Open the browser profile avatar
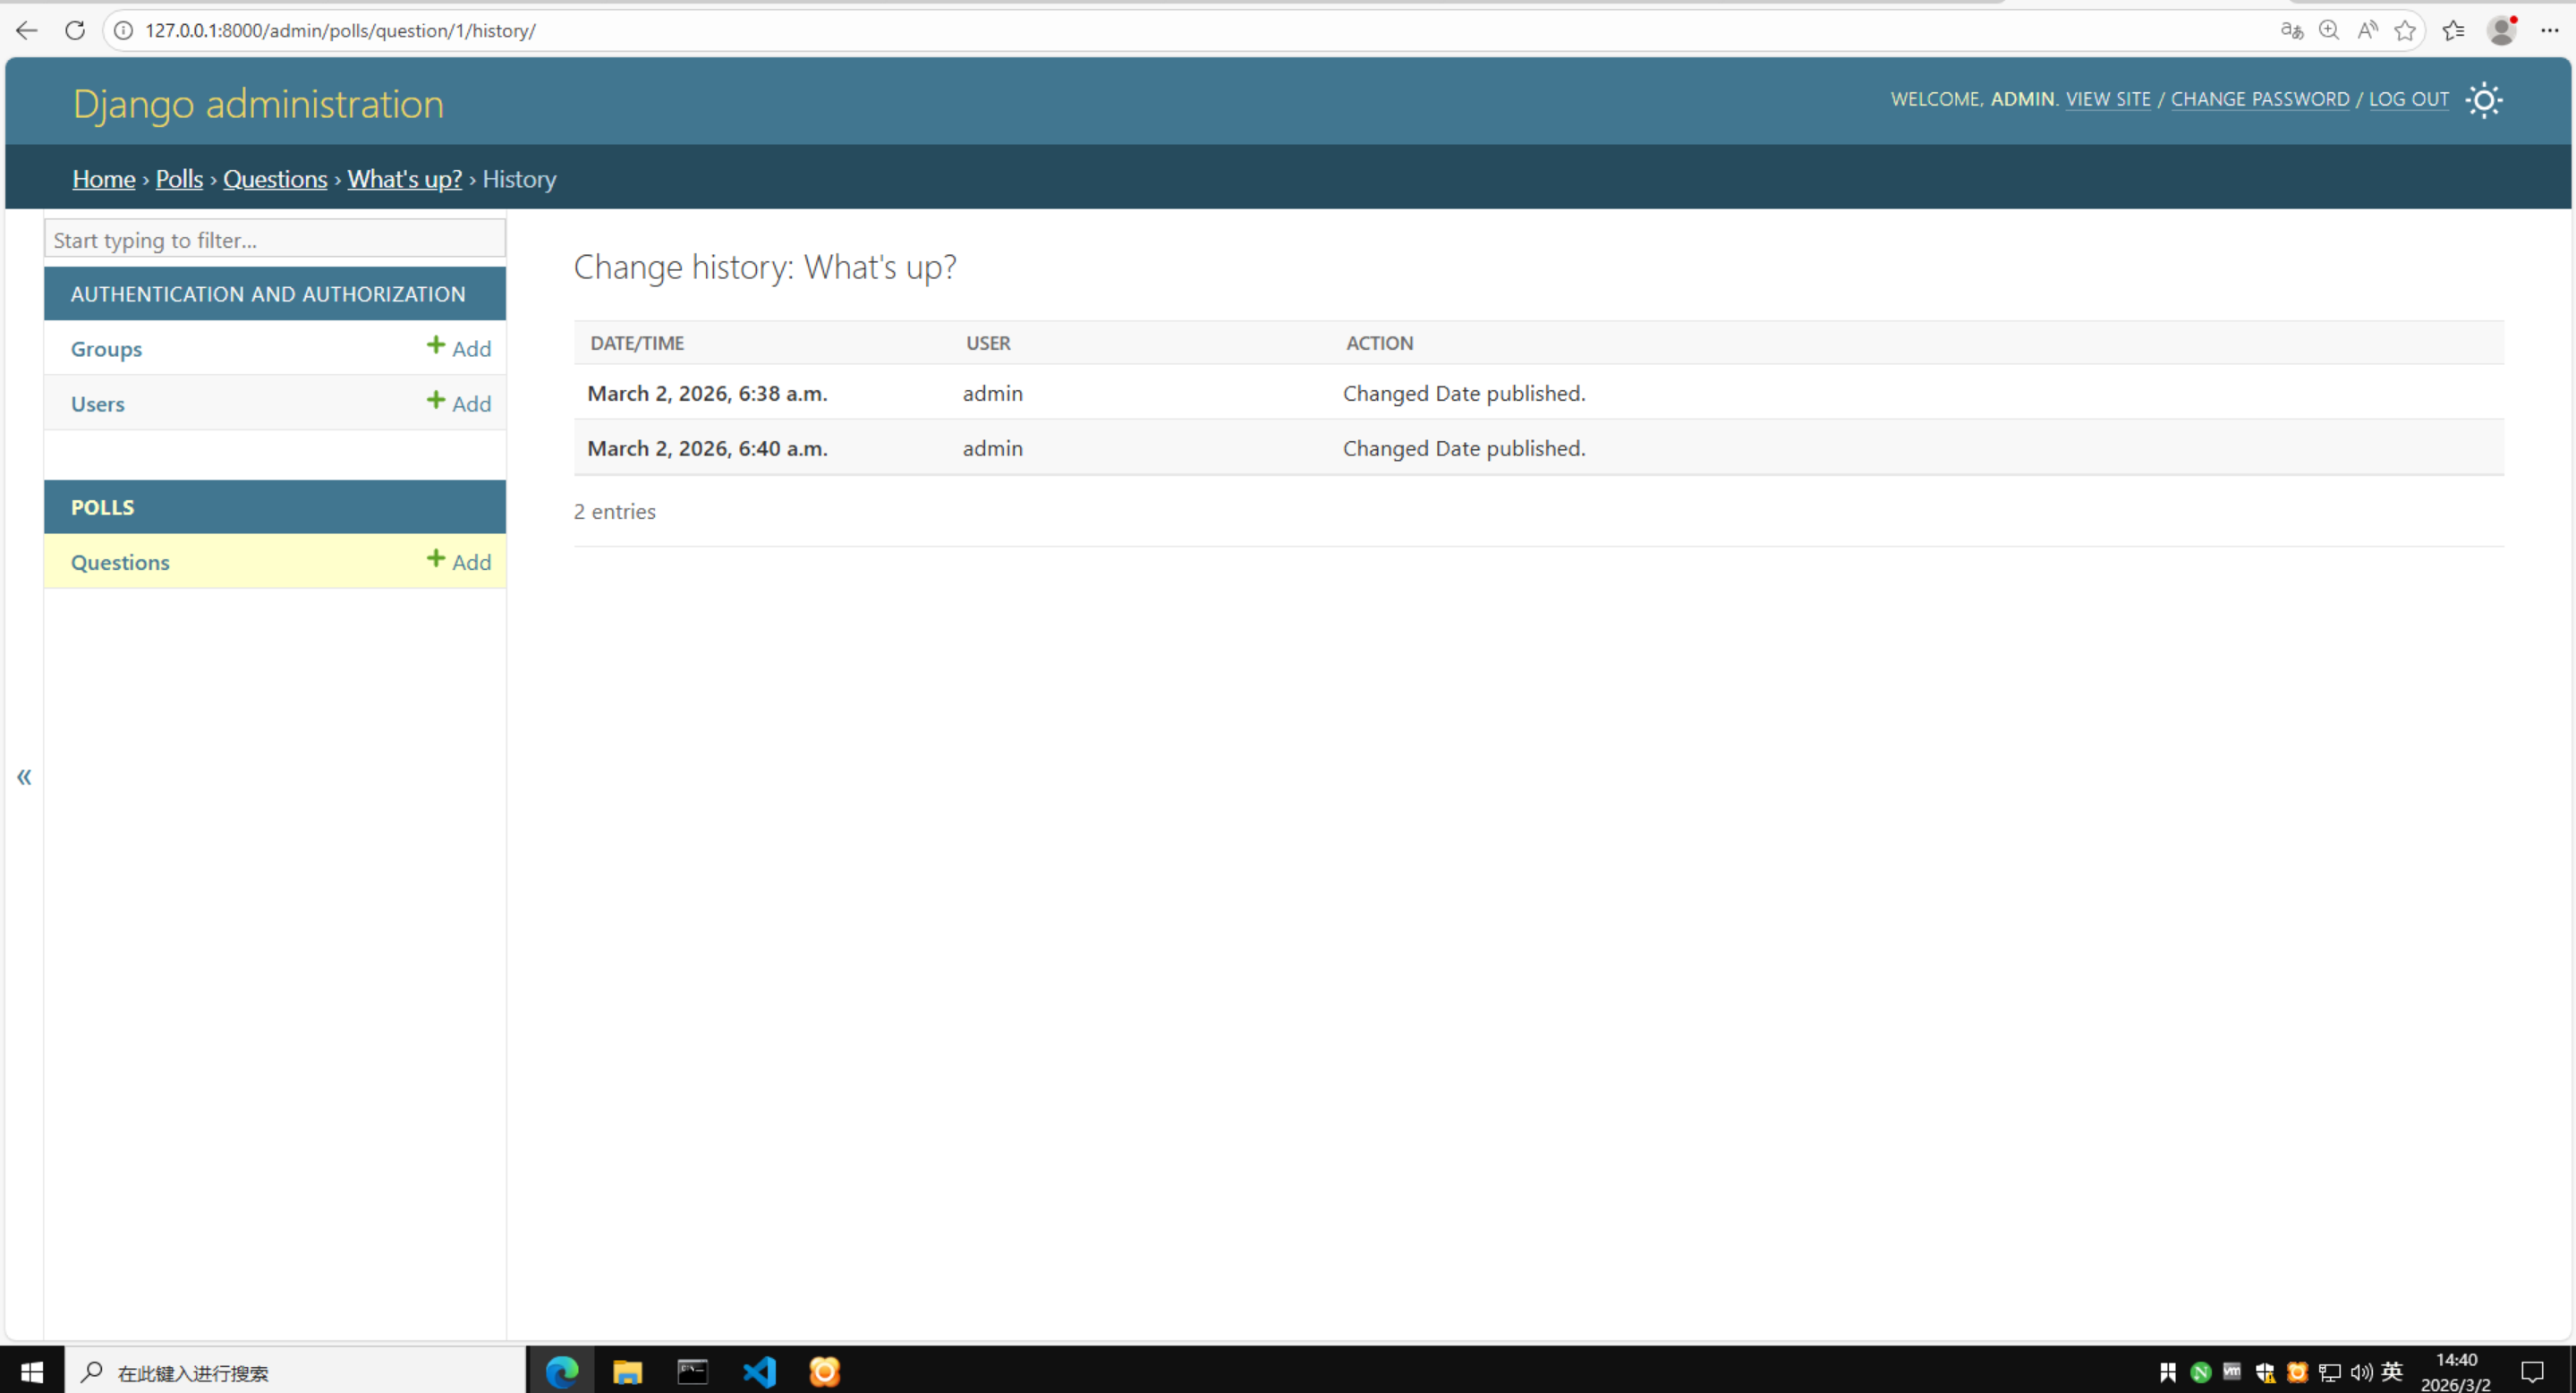Screen dimensions: 2576x1393 tap(2501, 31)
